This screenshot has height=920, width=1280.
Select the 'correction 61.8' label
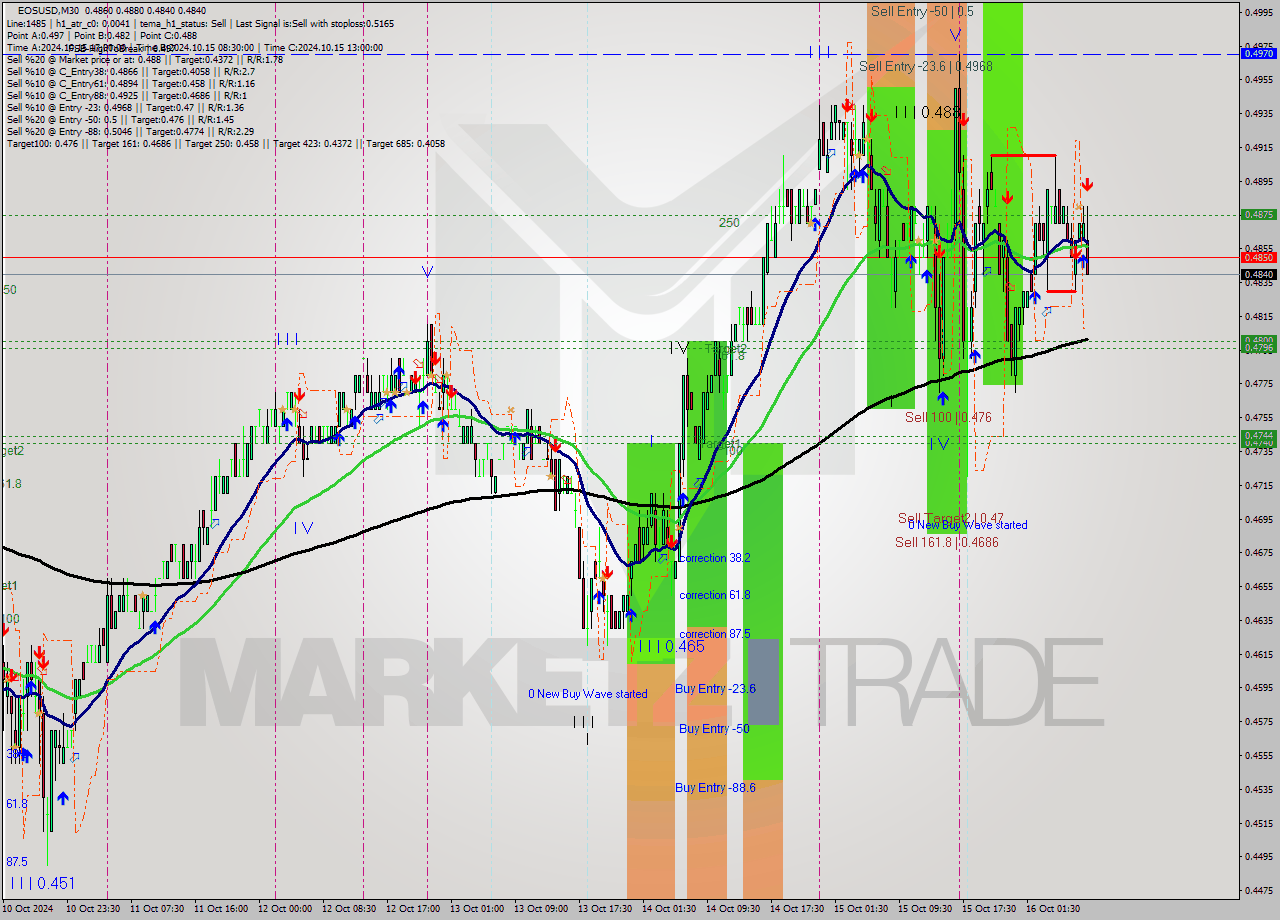click(714, 595)
